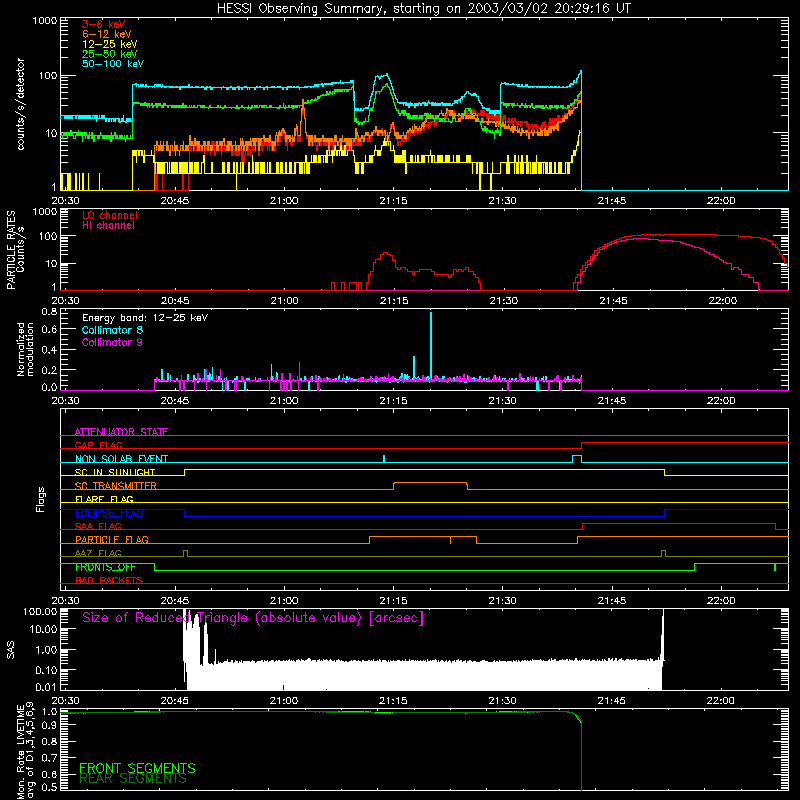The height and width of the screenshot is (800, 800).
Task: Select the Collimator 8 legend label
Action: [112, 330]
